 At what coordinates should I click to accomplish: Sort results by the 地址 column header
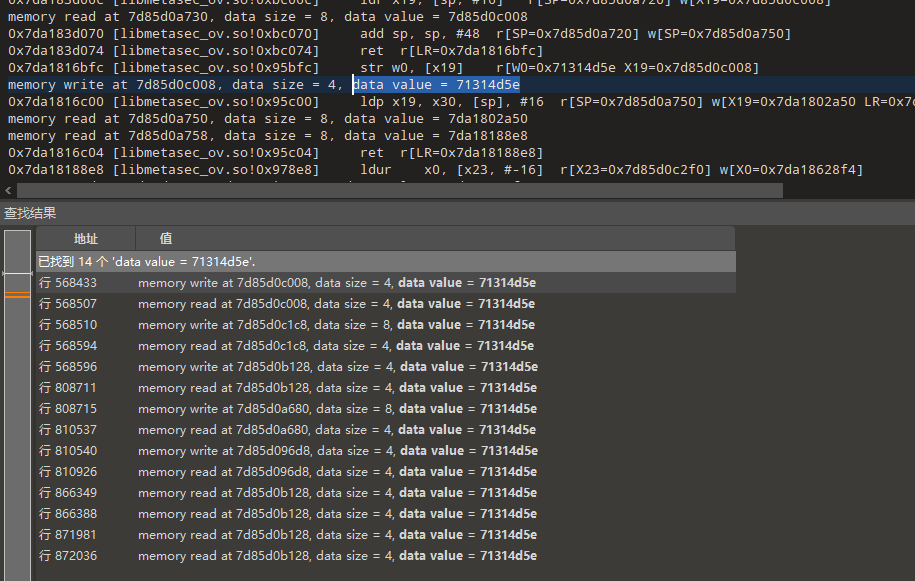(86, 239)
